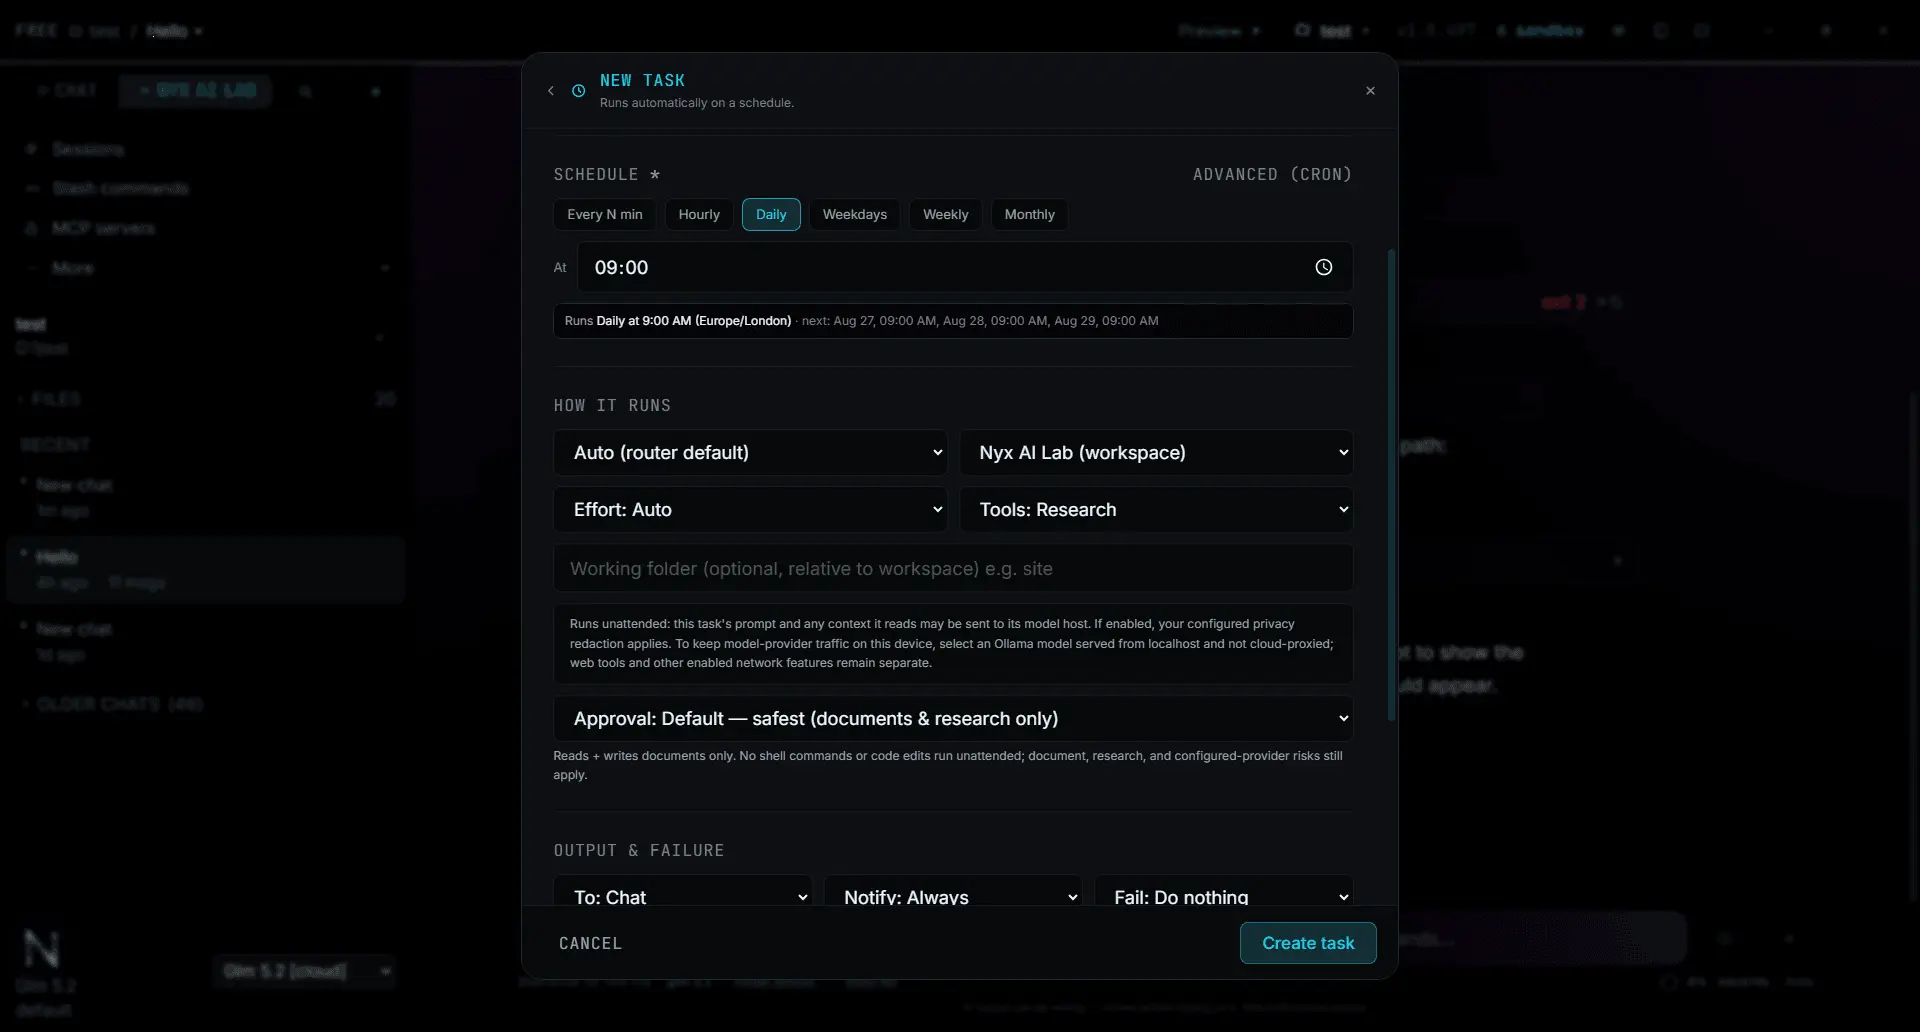1920x1032 pixels.
Task: Click the Cancel button
Action: pyautogui.click(x=590, y=943)
